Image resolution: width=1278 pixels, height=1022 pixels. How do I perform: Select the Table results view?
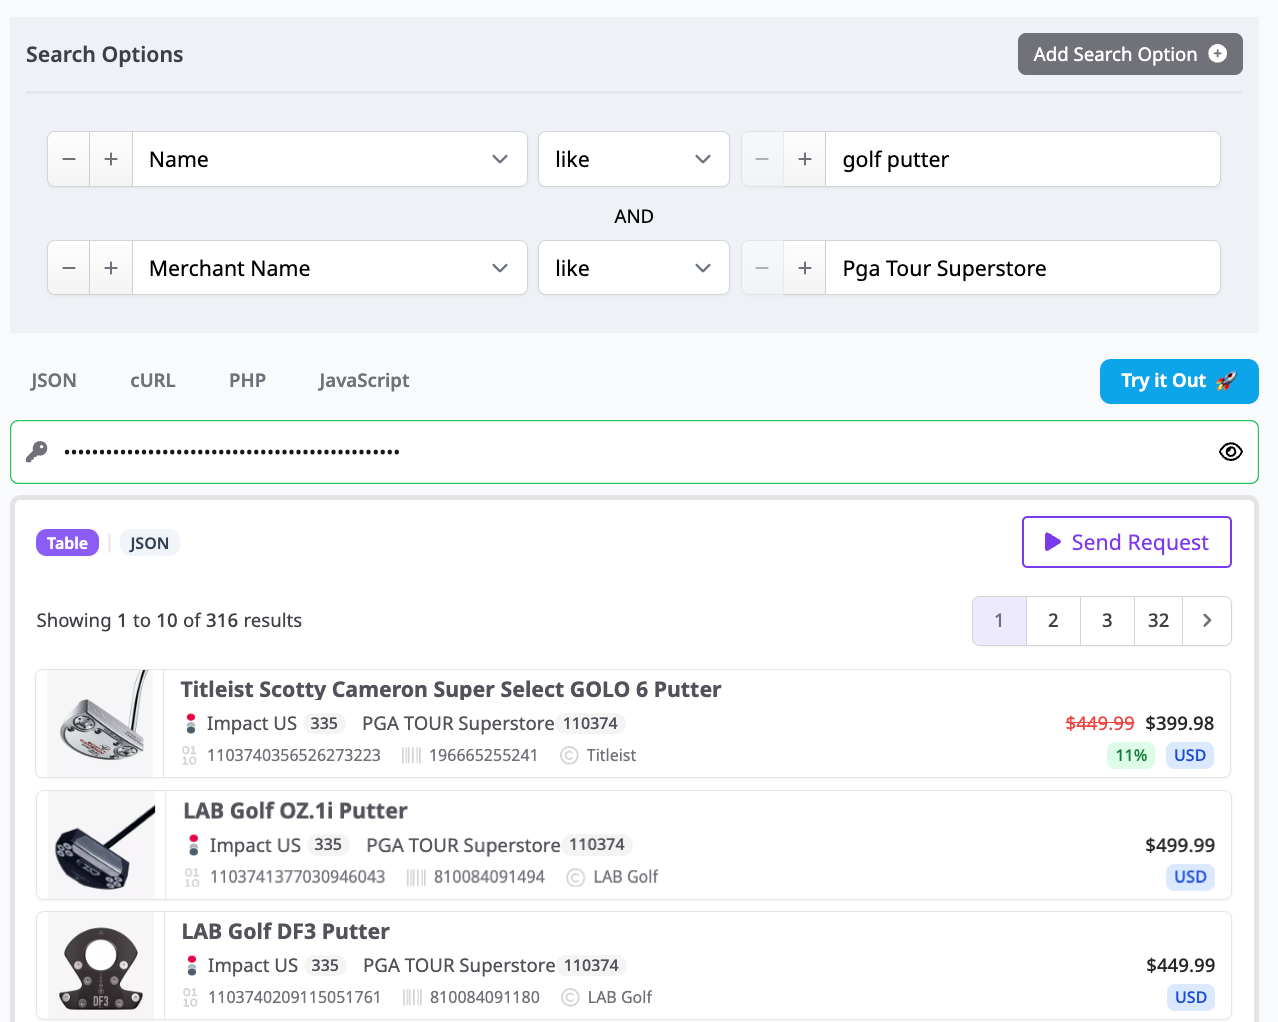click(x=67, y=543)
